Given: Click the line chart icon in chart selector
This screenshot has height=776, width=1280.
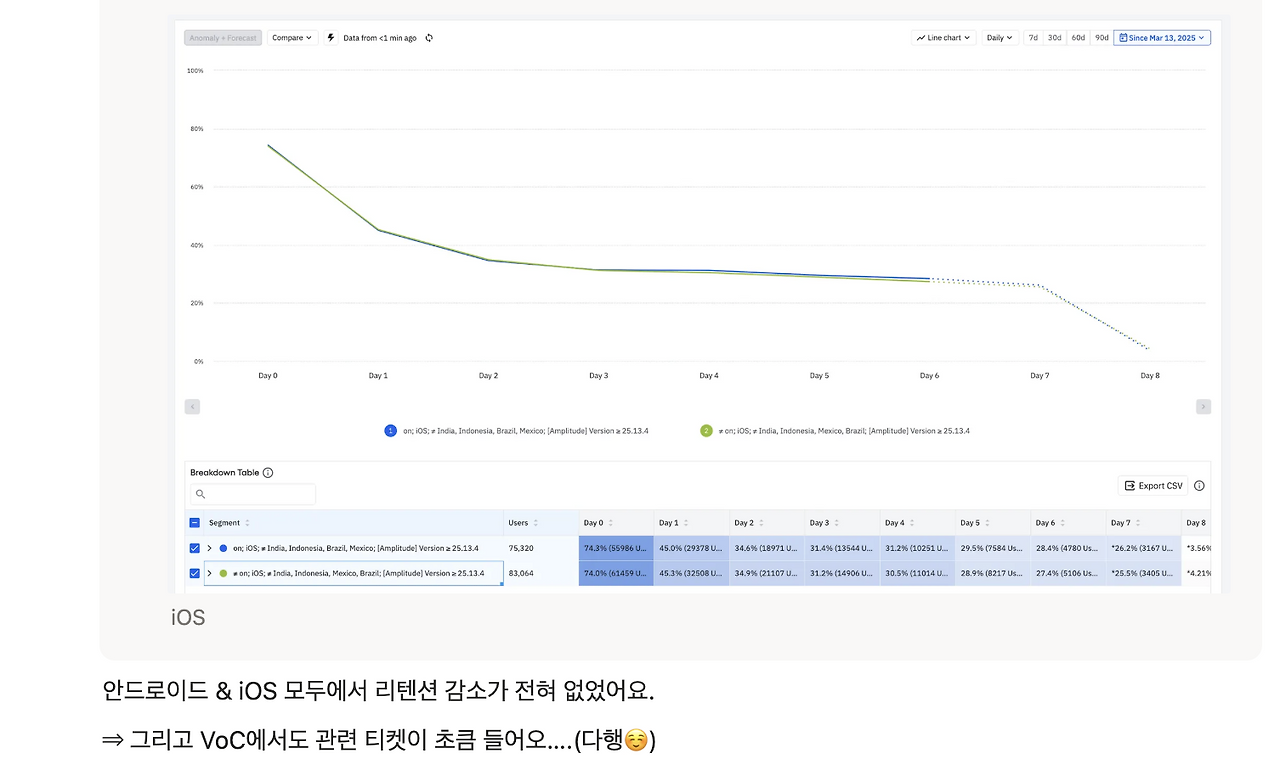Looking at the screenshot, I should click(921, 37).
